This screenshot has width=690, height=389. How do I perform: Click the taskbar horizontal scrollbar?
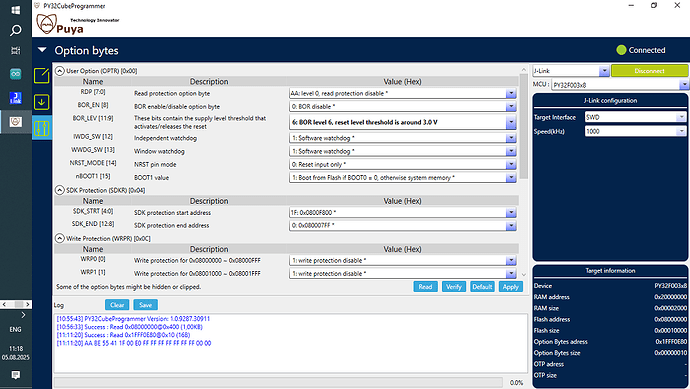coord(16,304)
